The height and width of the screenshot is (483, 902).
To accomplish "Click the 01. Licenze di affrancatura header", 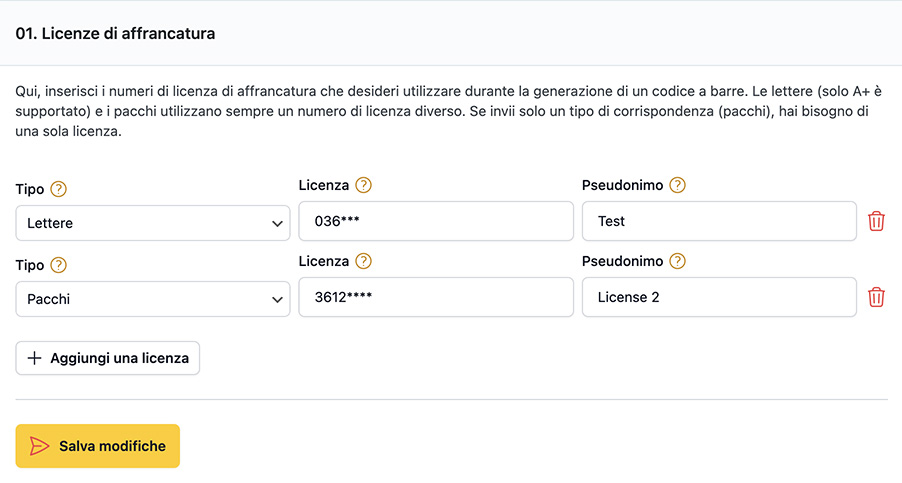I will pos(115,33).
